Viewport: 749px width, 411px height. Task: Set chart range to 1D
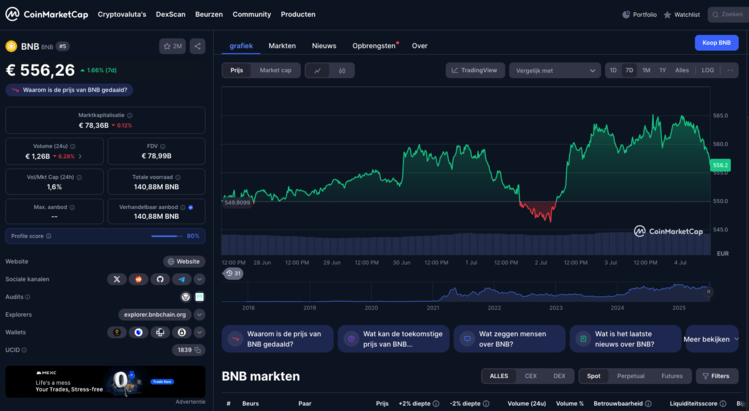pyautogui.click(x=613, y=70)
